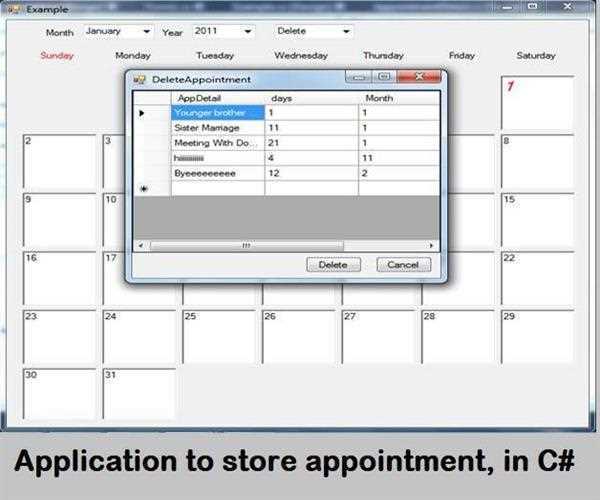Click the horizontal scrollbar right arrow
Screen dimensions: 600x500
click(x=432, y=245)
